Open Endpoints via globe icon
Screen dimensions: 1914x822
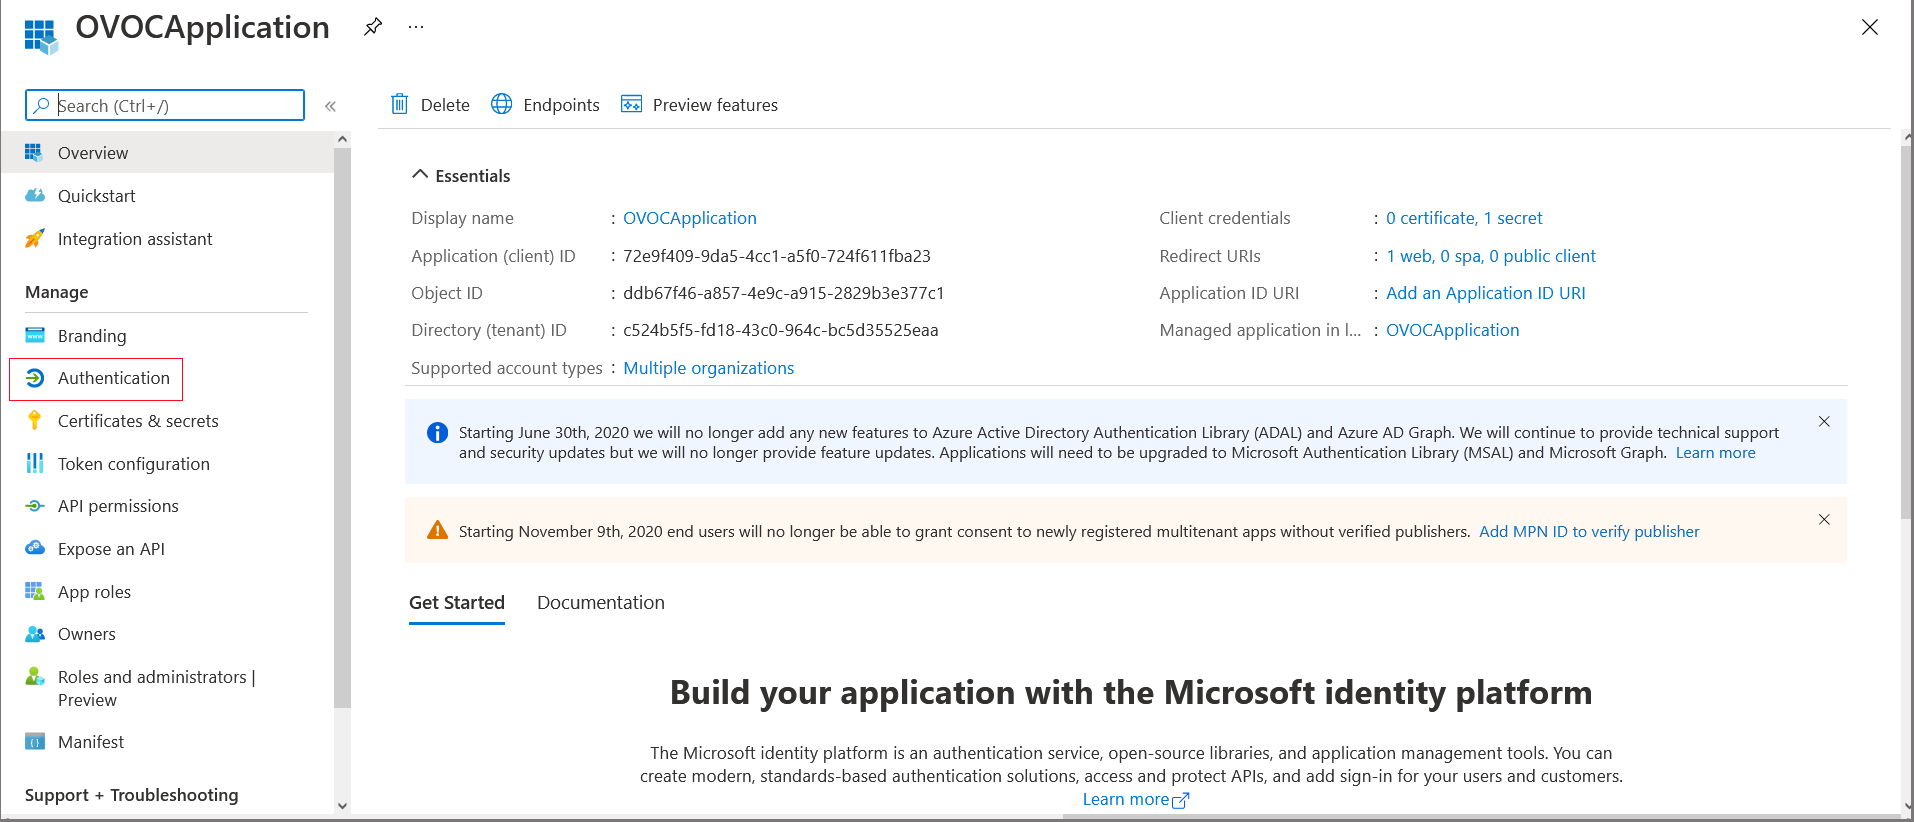502,104
